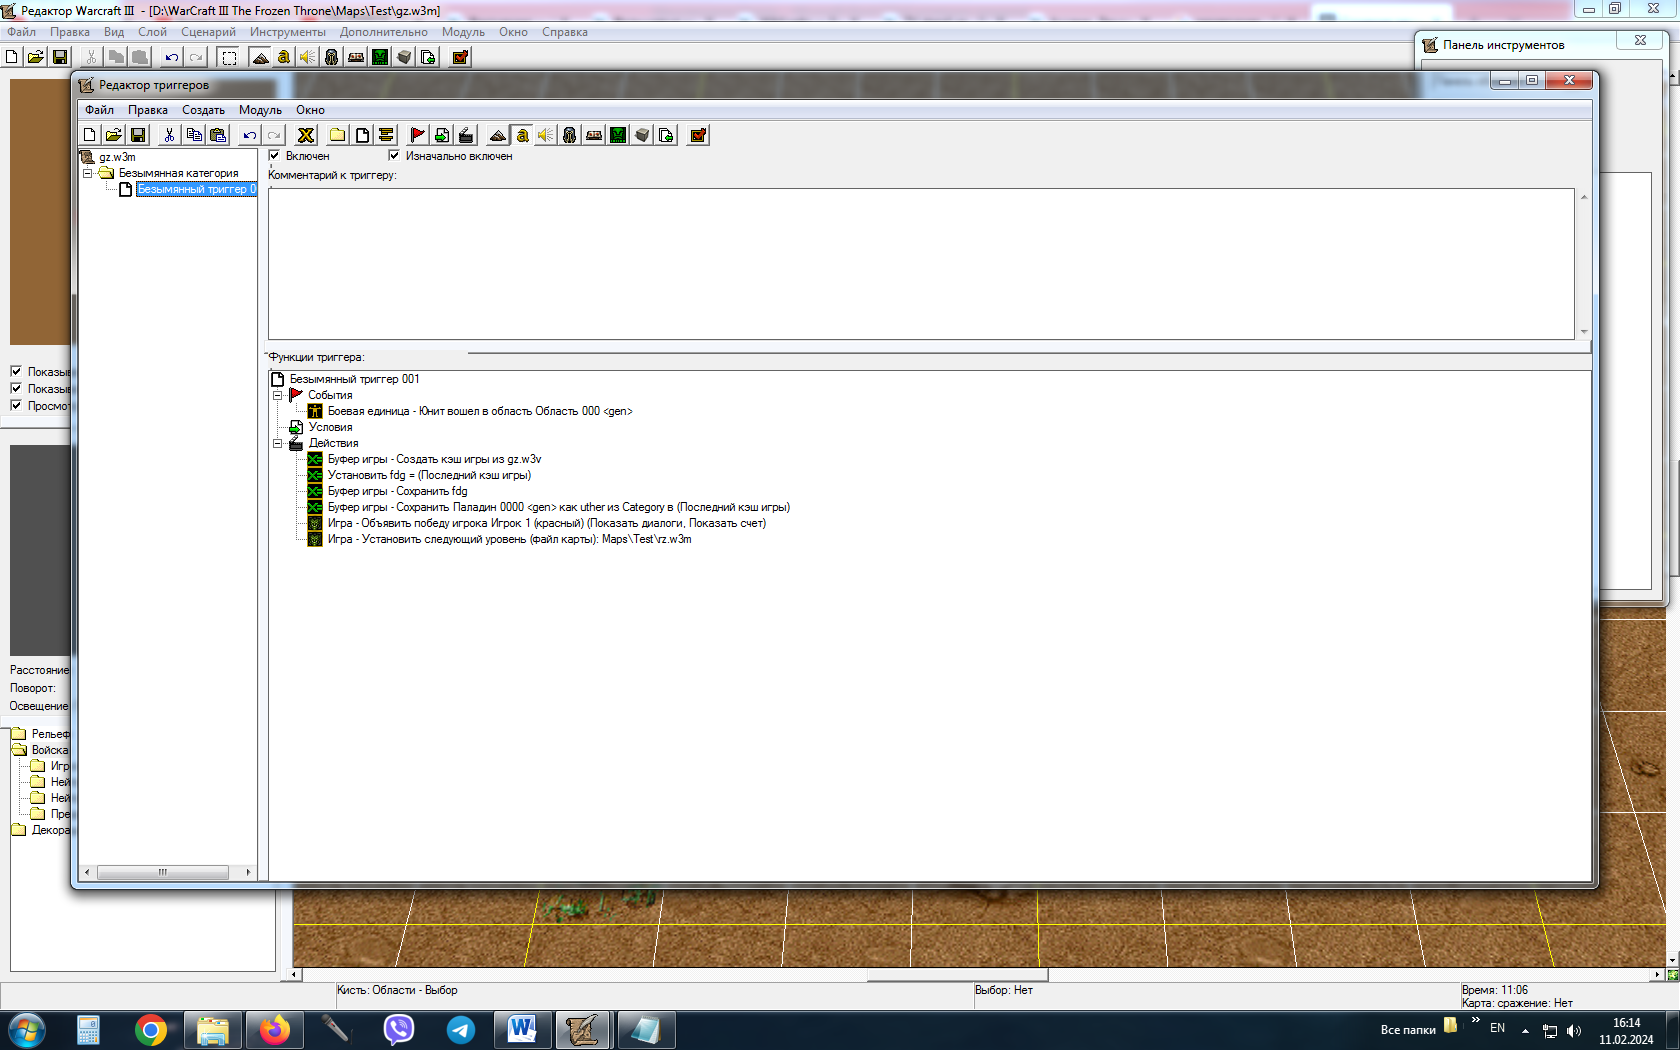
Task: Open 'Модуль' menu in Trigger Editor
Action: (260, 110)
